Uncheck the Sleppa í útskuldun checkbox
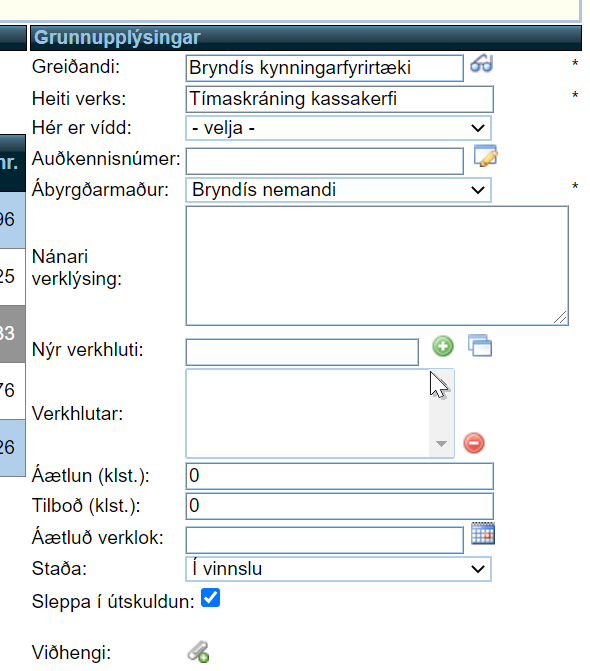590x671 pixels. (x=211, y=598)
